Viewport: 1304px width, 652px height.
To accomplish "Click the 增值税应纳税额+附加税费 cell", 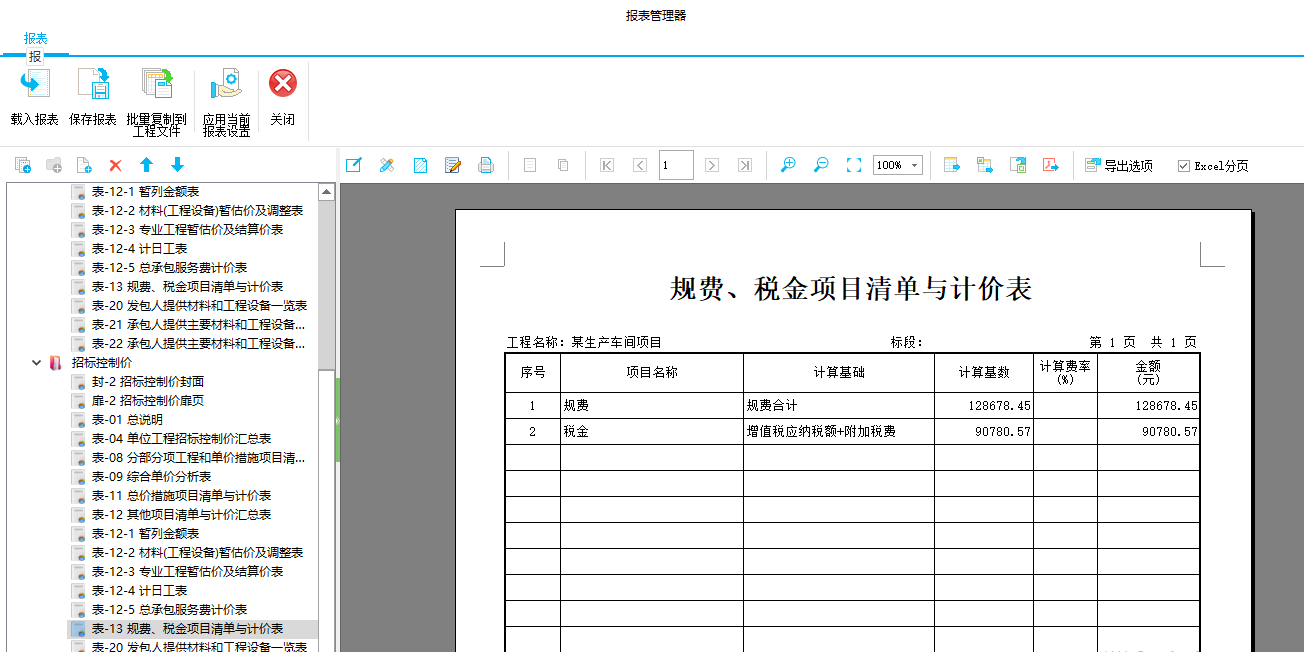I will point(839,432).
